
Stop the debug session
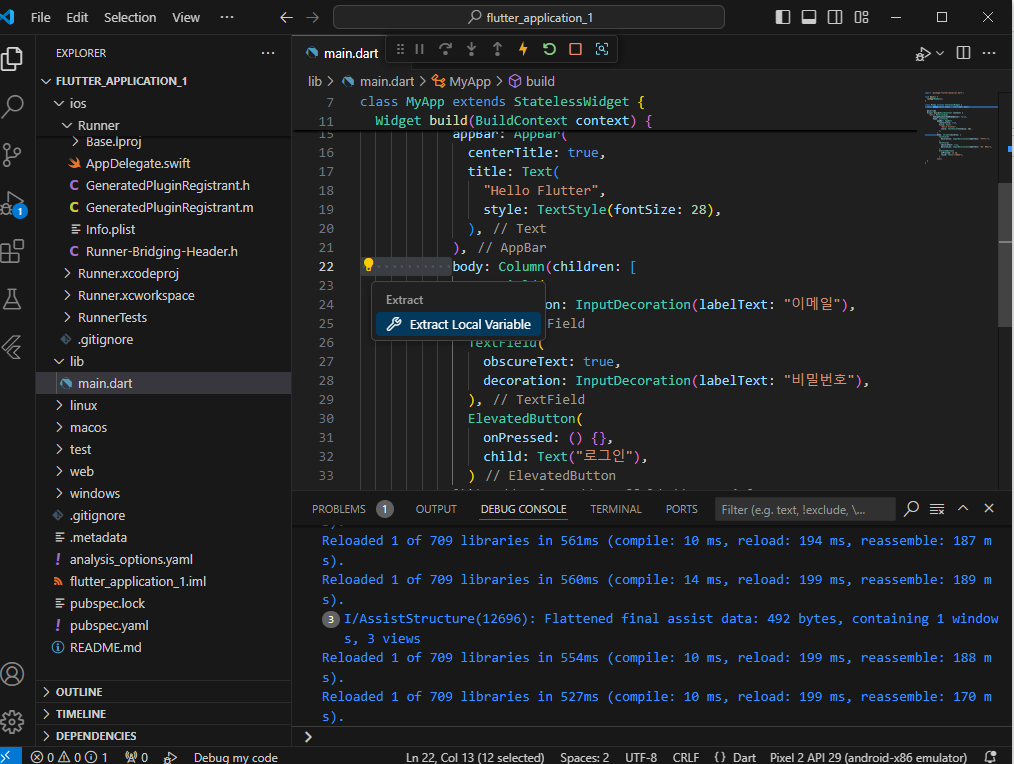(576, 49)
